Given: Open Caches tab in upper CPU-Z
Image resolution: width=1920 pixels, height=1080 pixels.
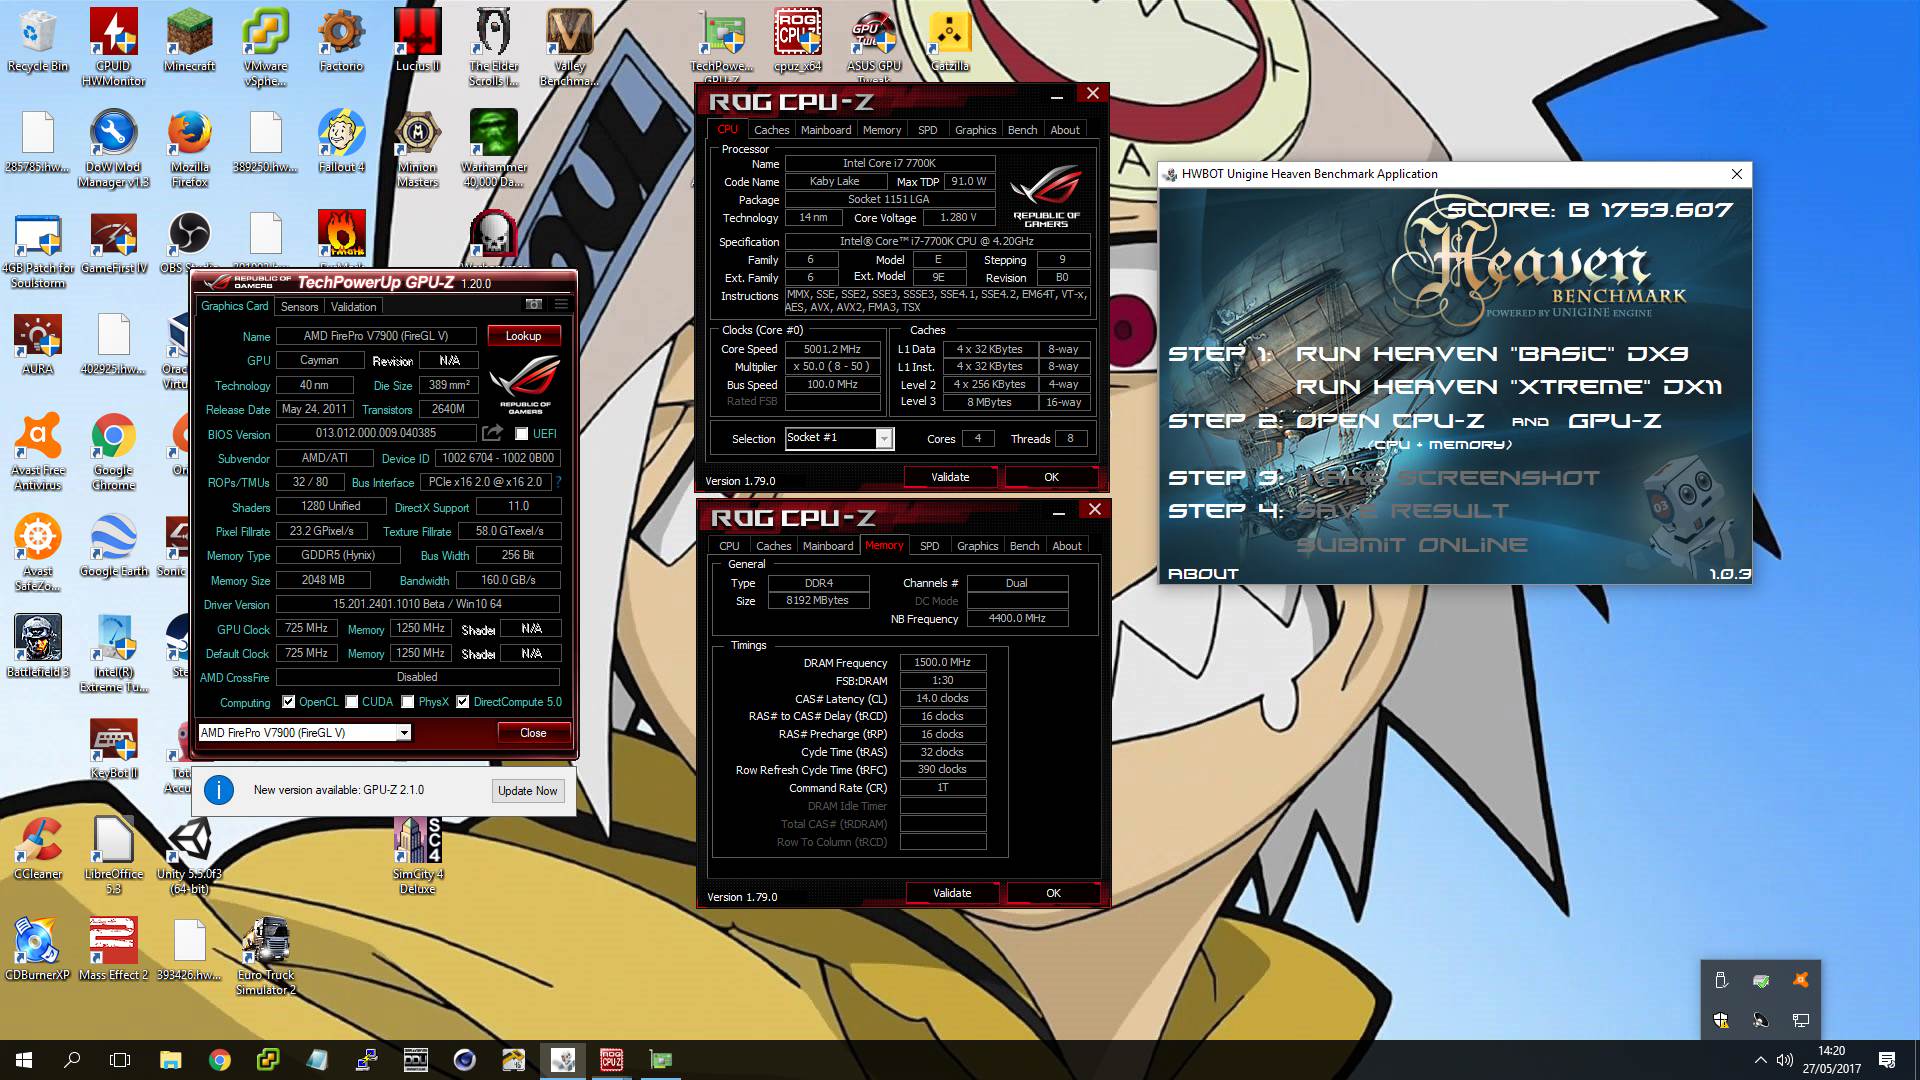Looking at the screenshot, I should [x=771, y=130].
